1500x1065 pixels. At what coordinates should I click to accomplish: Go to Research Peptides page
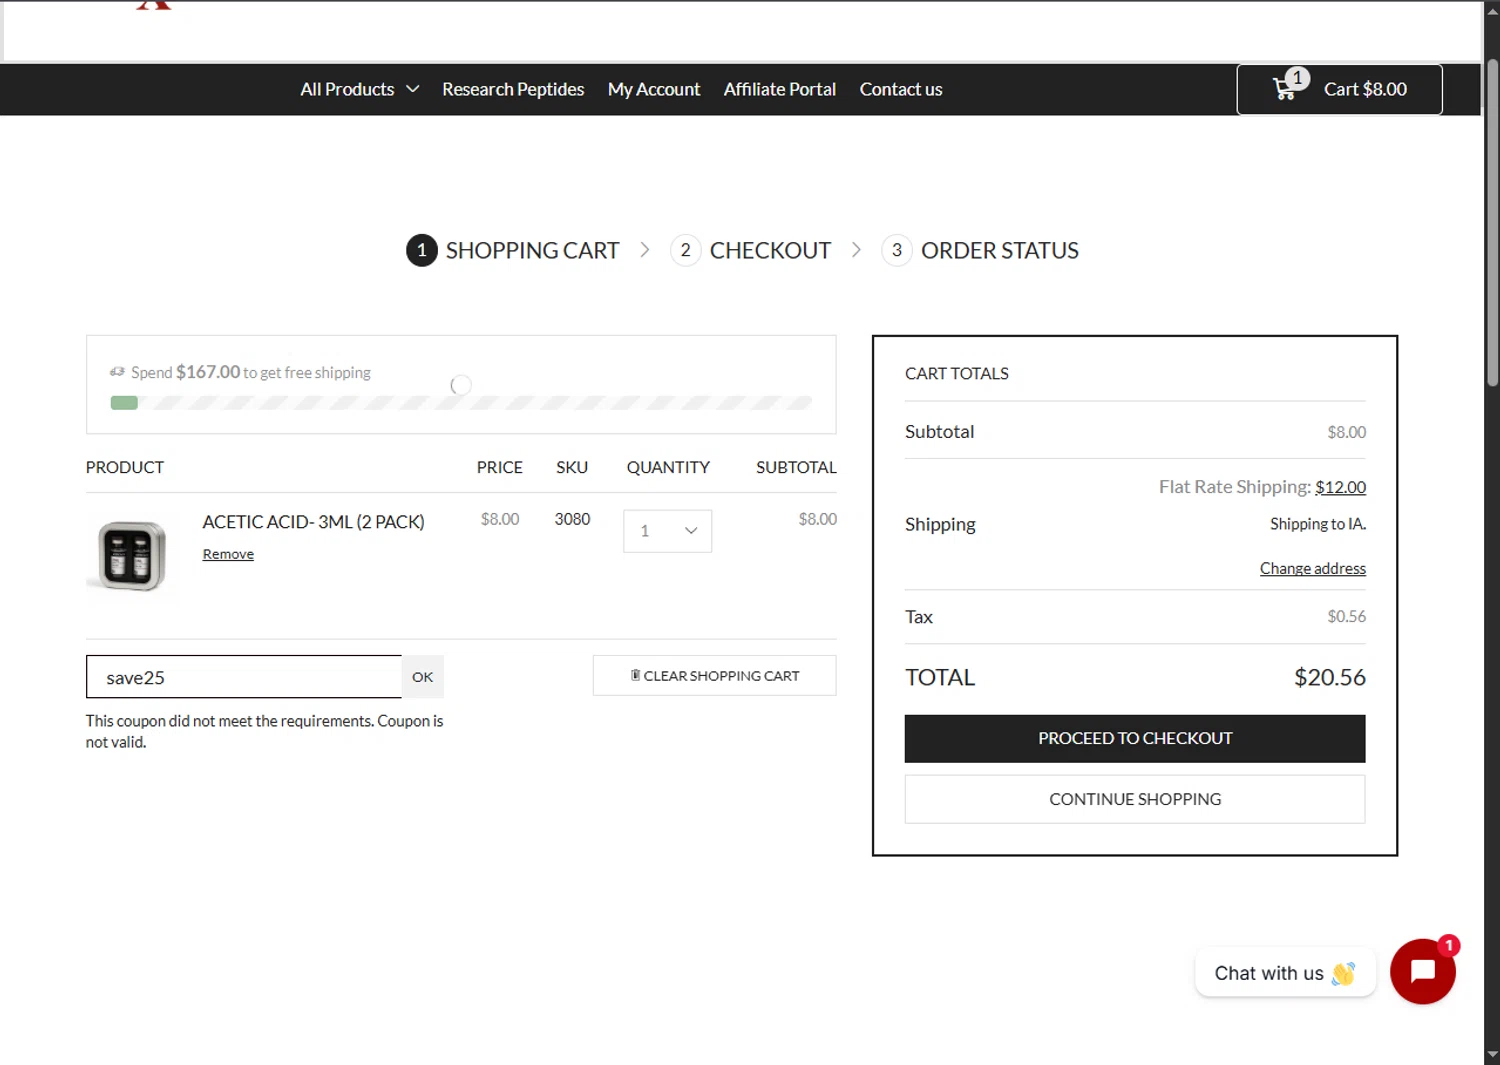pos(513,89)
